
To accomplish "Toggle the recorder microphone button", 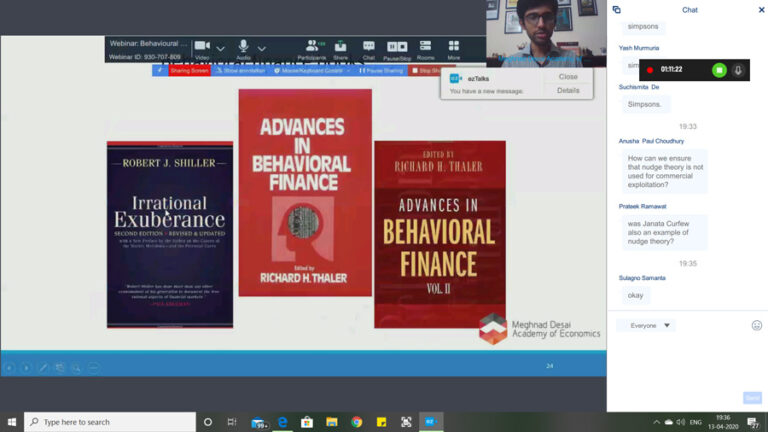I will click(x=739, y=70).
